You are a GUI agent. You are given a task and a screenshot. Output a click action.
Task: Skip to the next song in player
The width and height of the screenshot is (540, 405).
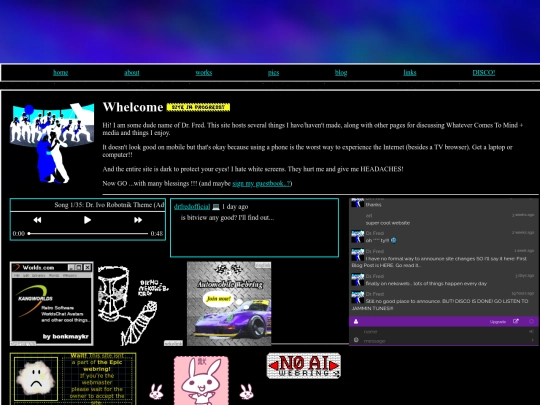coord(138,220)
